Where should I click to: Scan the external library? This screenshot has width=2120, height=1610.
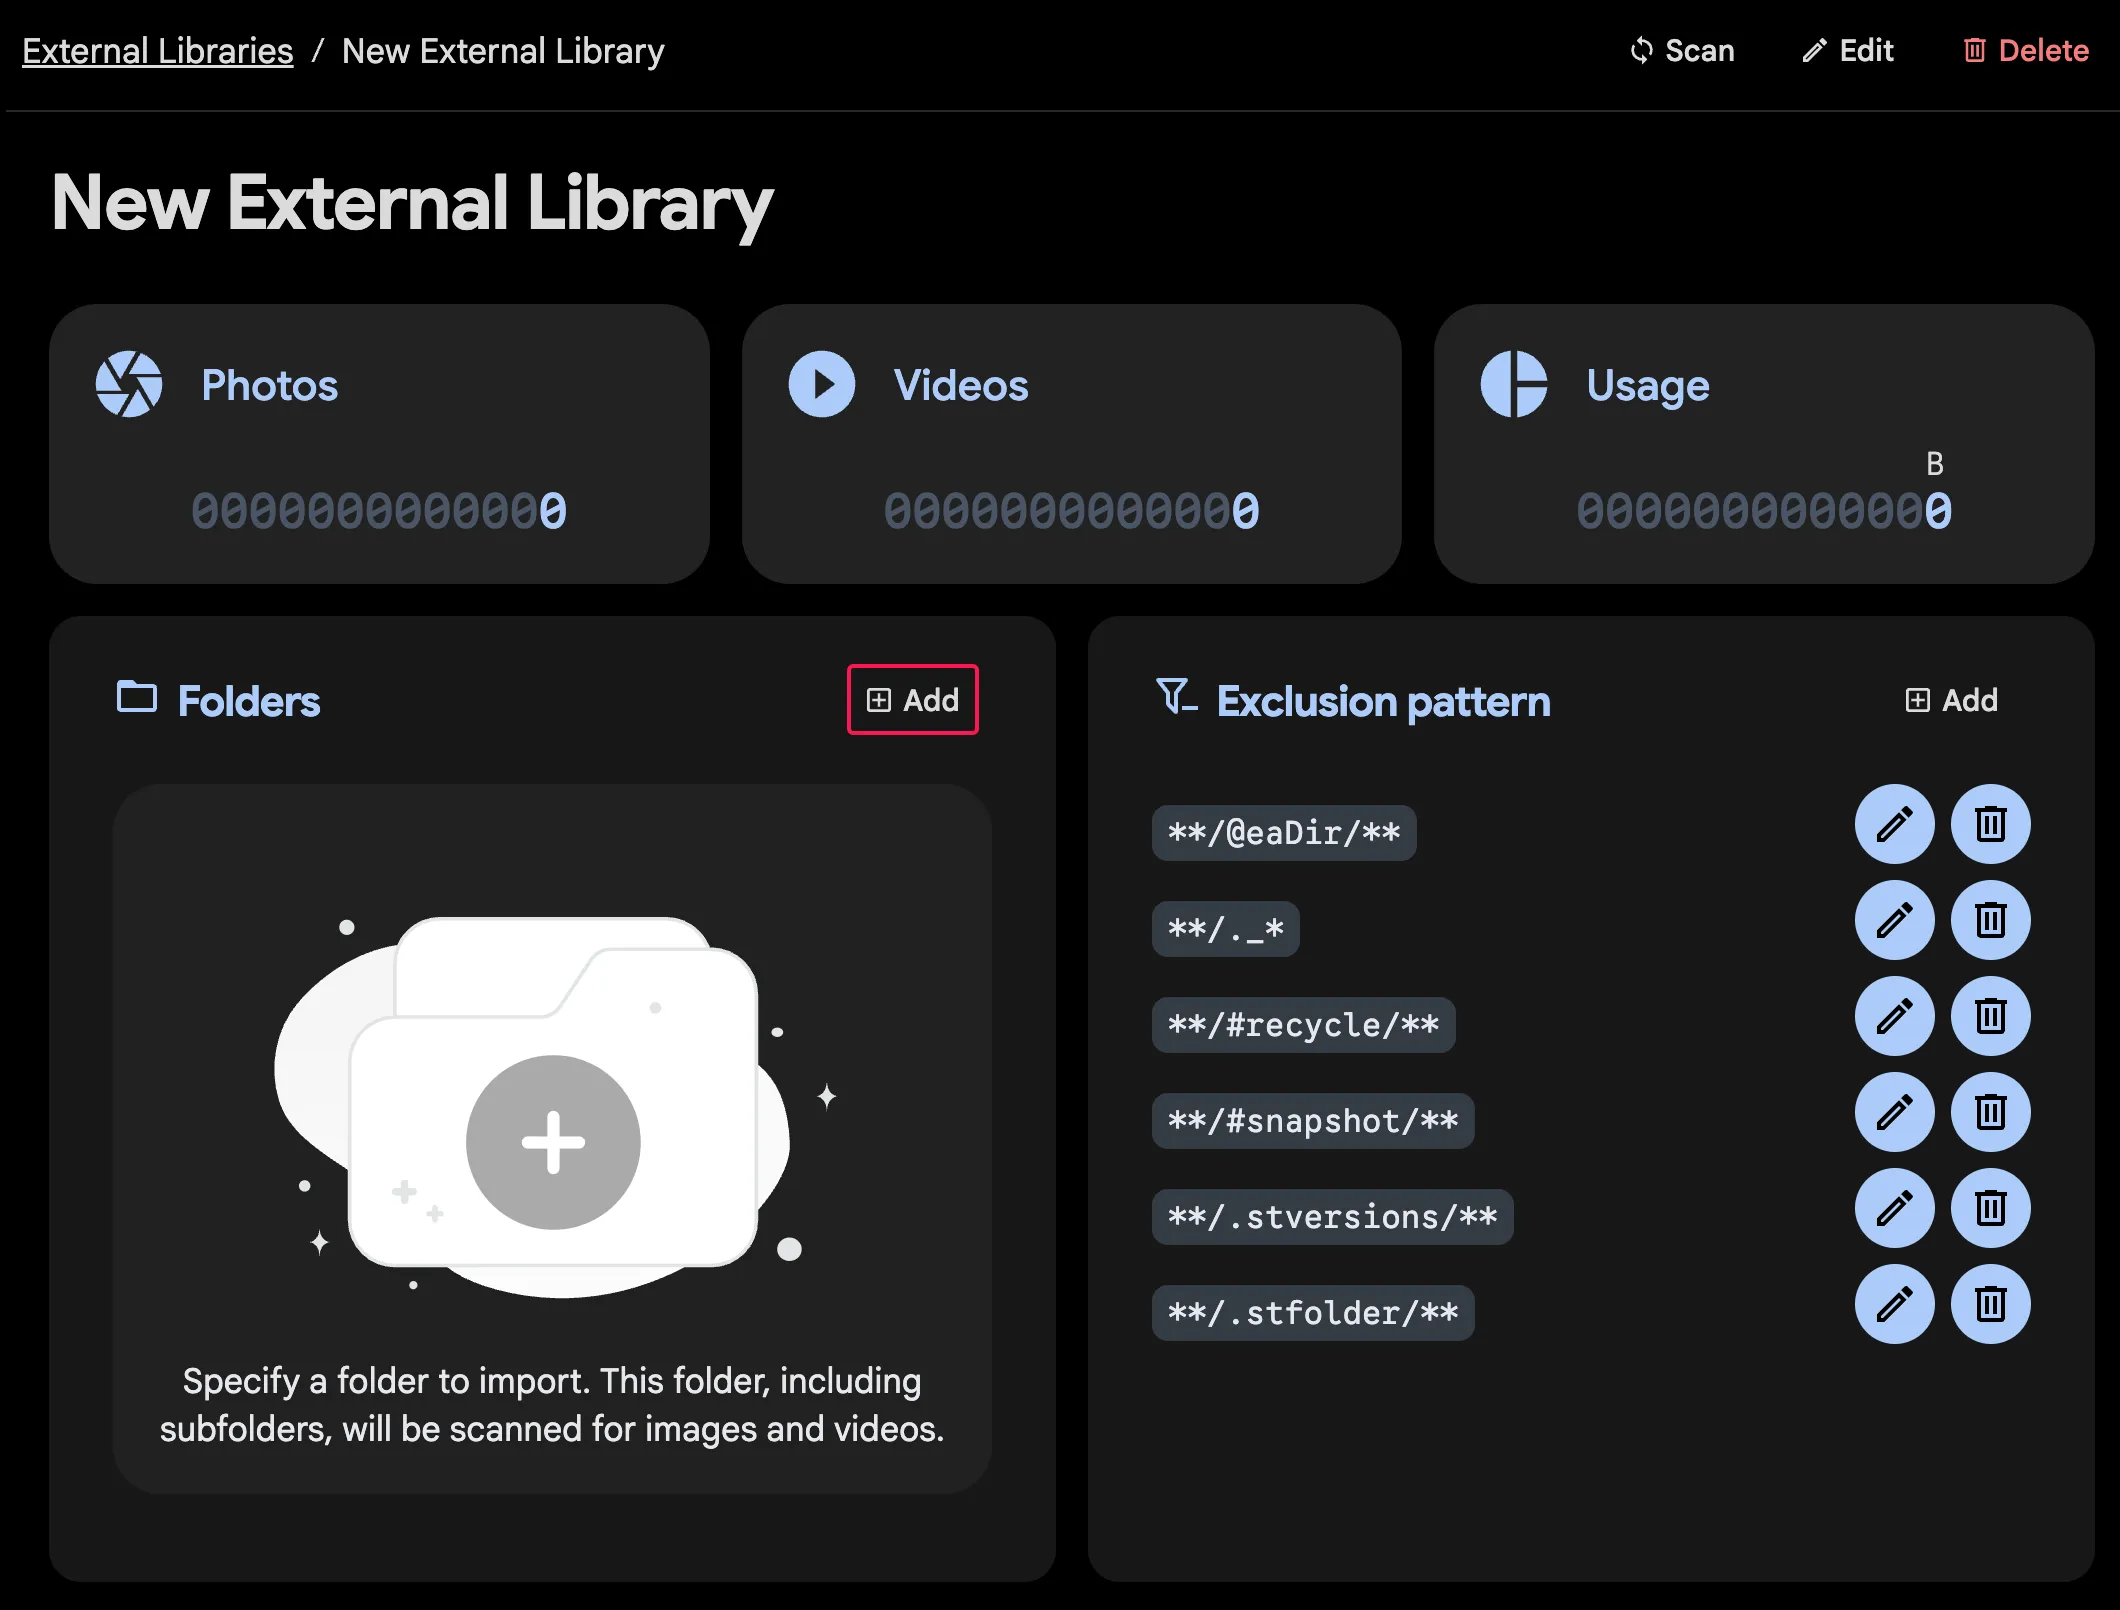(1682, 51)
